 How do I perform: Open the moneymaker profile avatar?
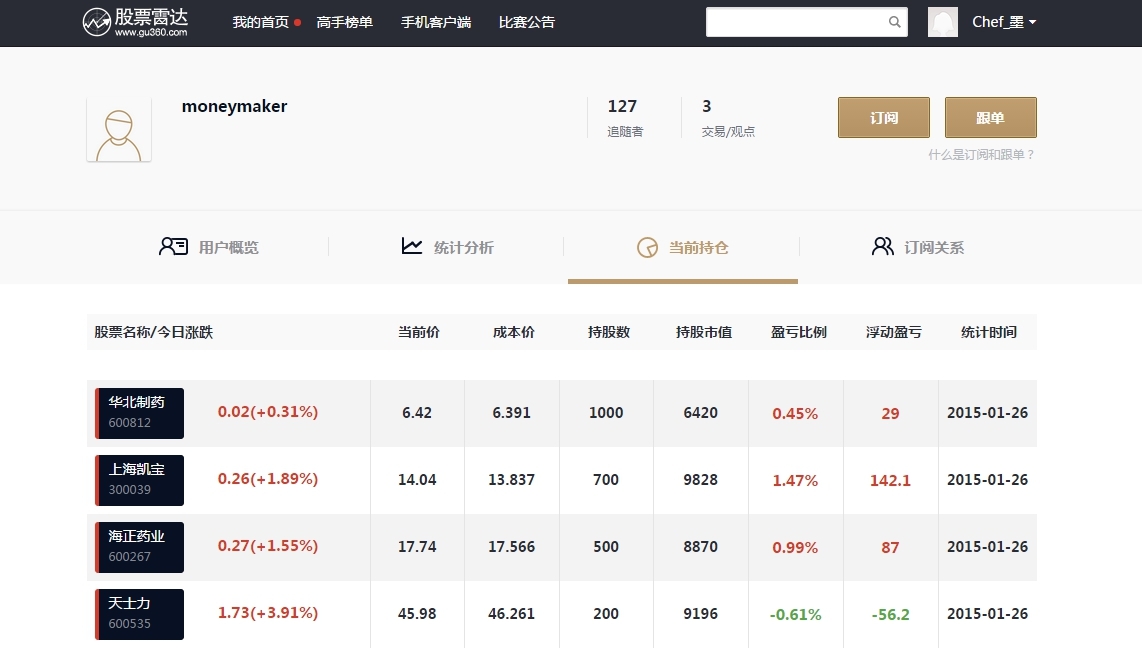(119, 130)
